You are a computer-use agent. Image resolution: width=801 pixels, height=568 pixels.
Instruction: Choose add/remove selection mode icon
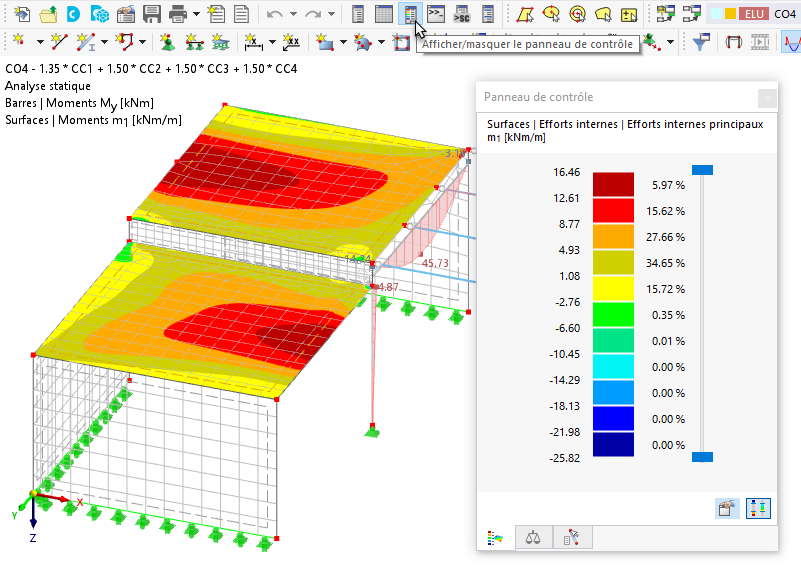point(629,14)
